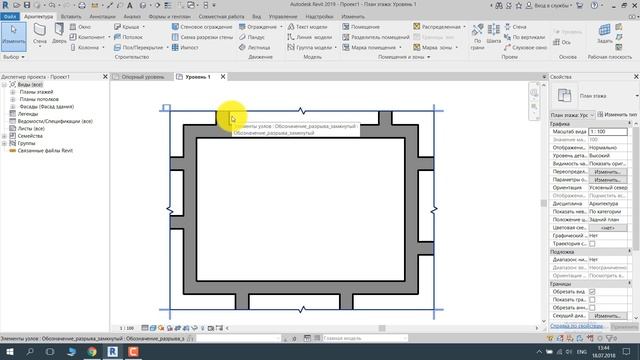This screenshot has height=360, width=640.
Task: Choose the Окно (Window) tool
Action: coord(80,27)
